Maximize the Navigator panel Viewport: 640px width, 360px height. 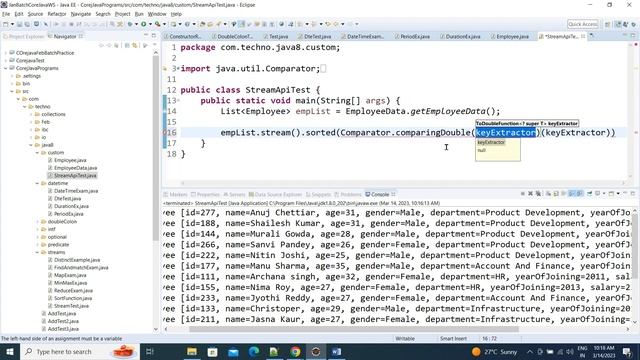tap(153, 36)
